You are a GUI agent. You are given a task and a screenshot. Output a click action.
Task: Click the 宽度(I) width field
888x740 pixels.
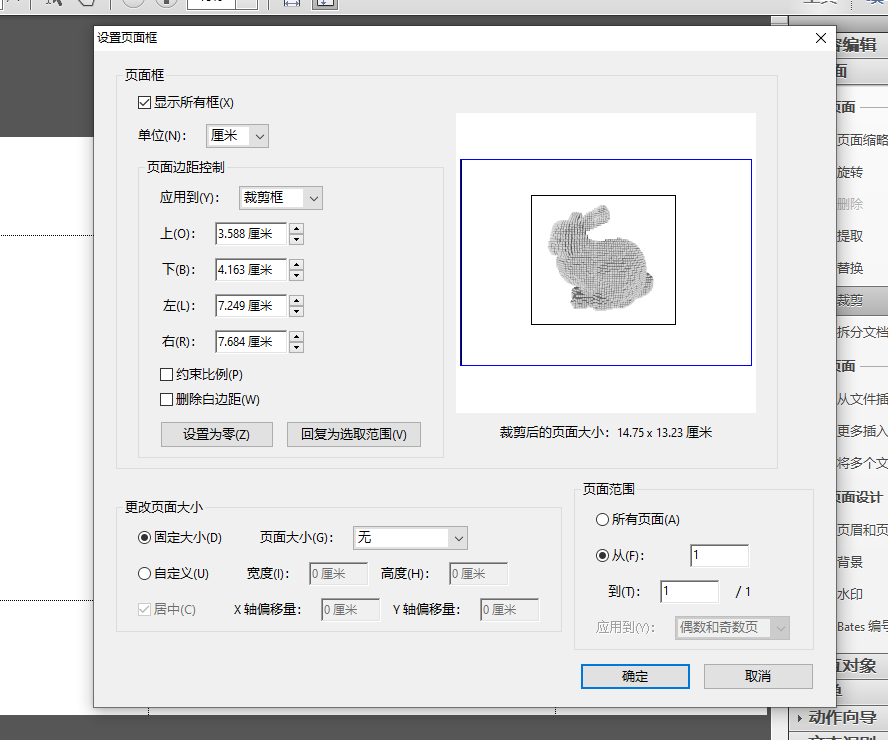(x=339, y=574)
